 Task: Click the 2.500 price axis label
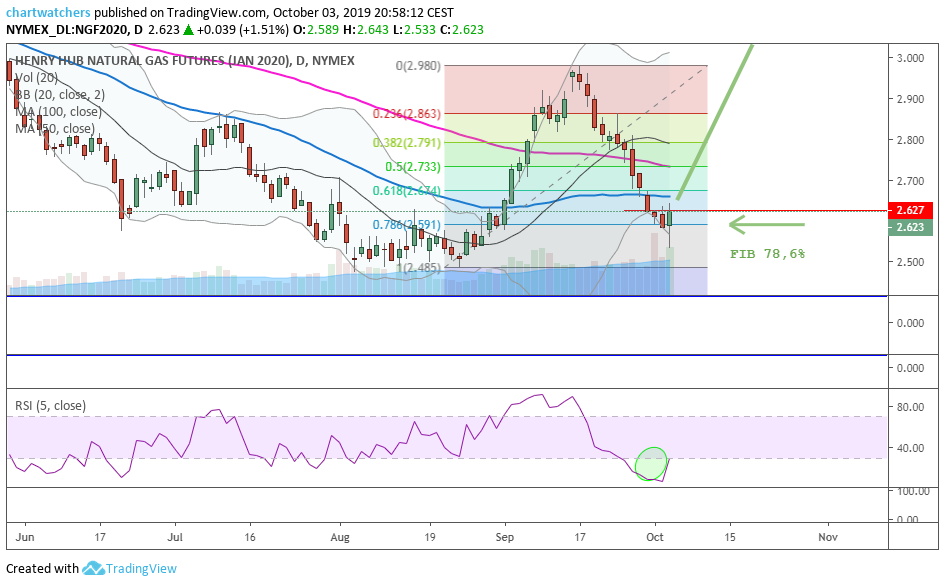click(x=910, y=262)
